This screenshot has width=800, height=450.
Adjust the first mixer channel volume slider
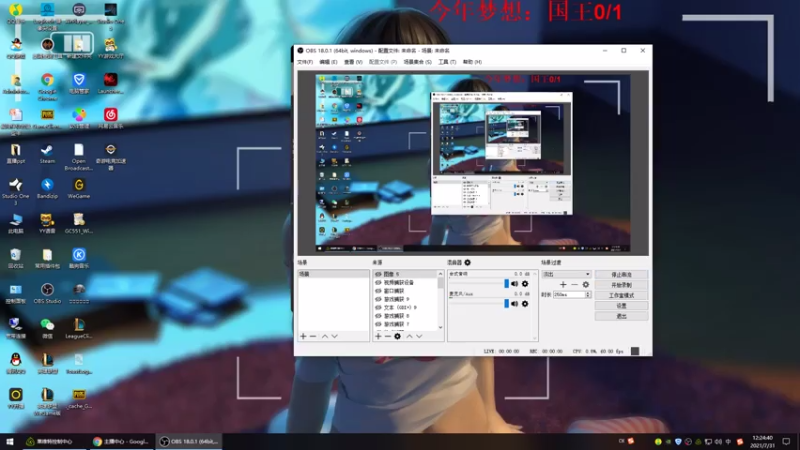(479, 284)
